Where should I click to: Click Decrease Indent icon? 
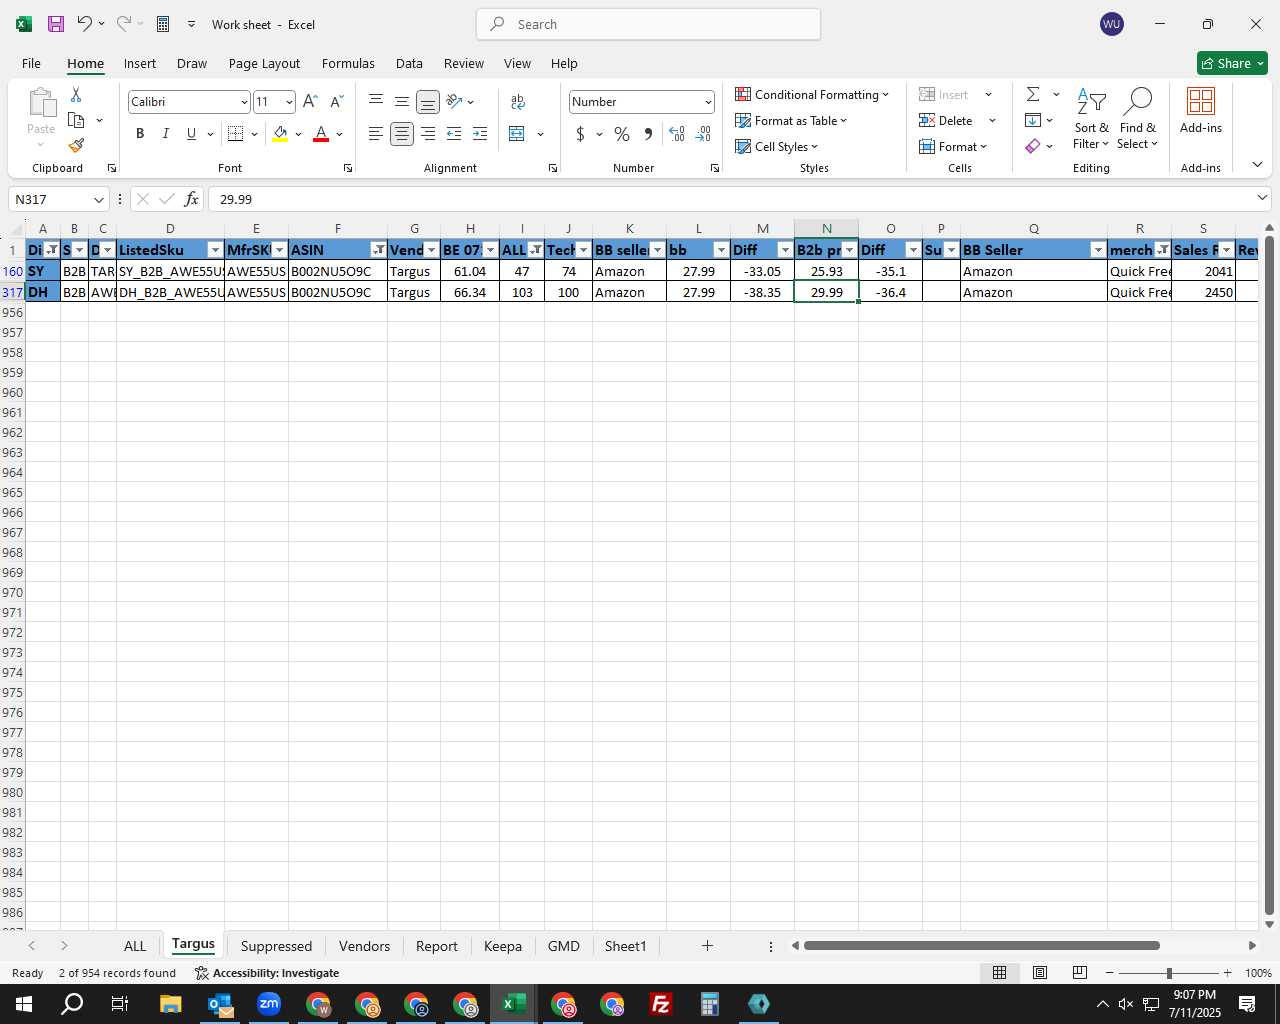click(454, 134)
